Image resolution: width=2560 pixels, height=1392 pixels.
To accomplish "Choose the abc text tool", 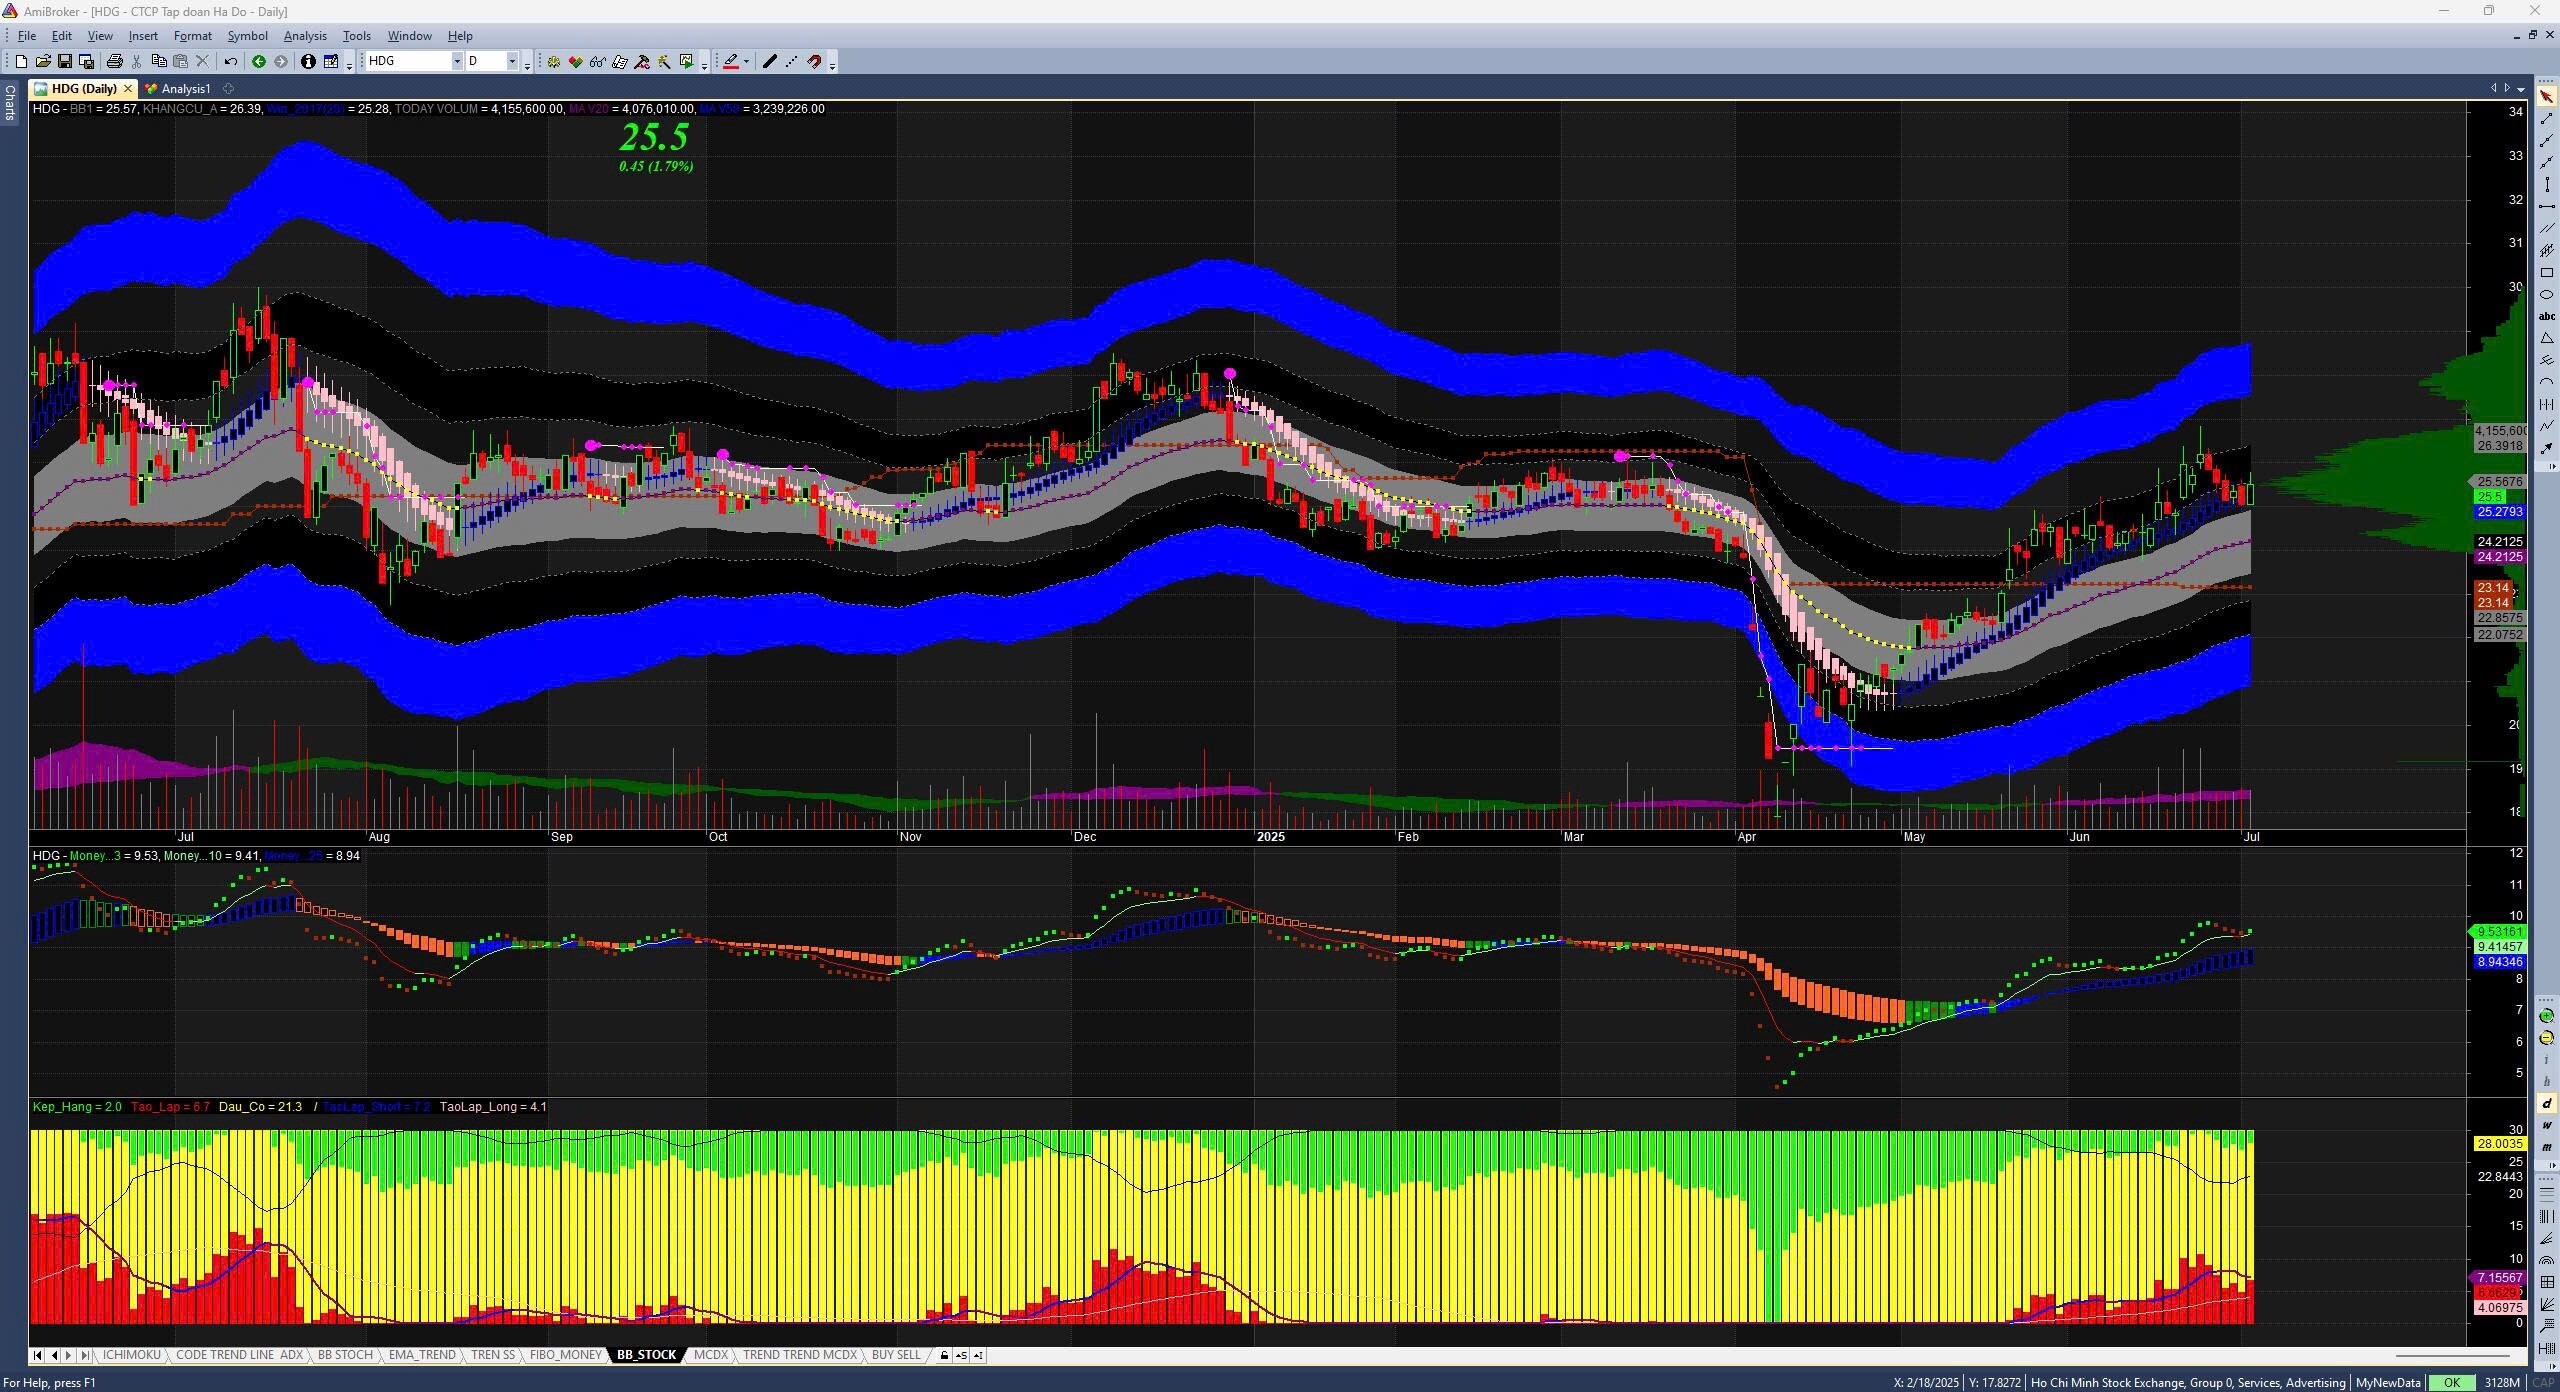I will [2546, 317].
